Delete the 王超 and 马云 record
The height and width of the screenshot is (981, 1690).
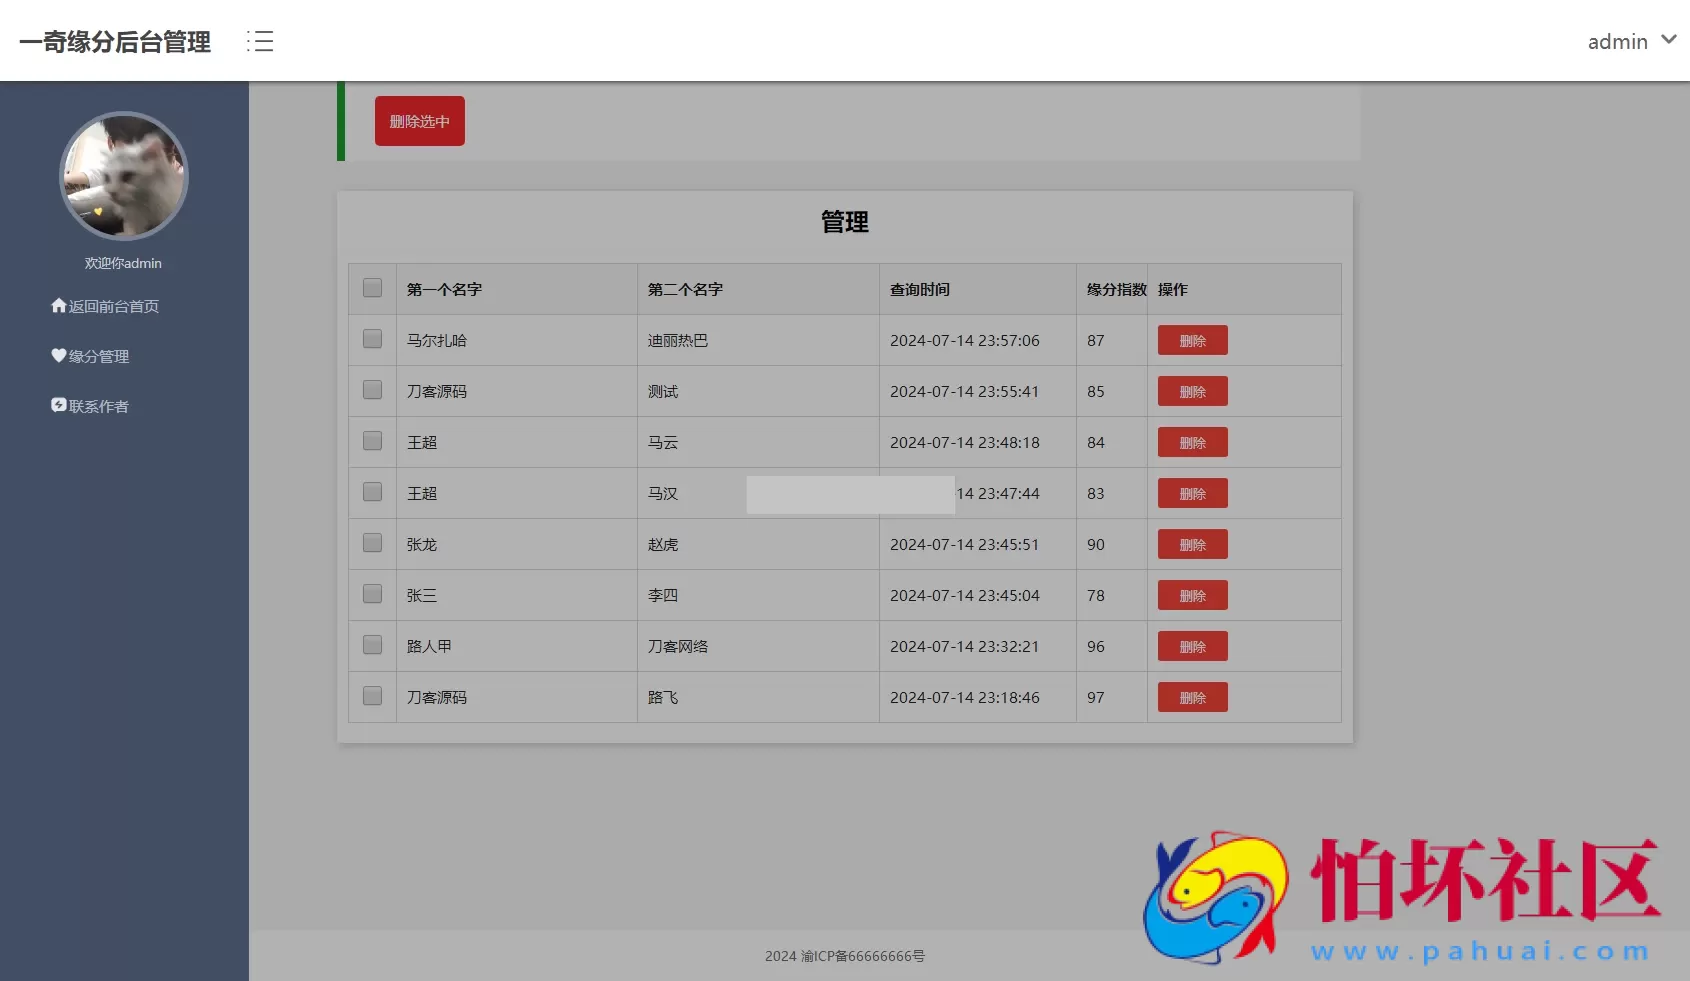1192,442
